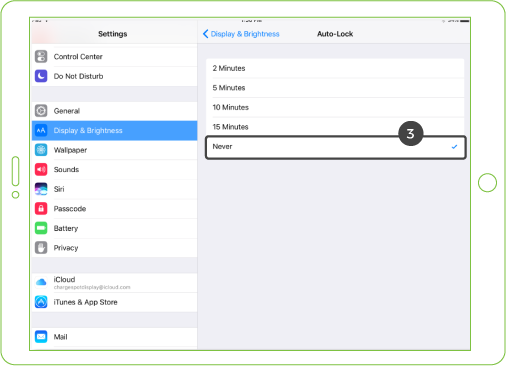Tap the back chevron arrow icon
Screen dimensions: 506x366
click(205, 34)
